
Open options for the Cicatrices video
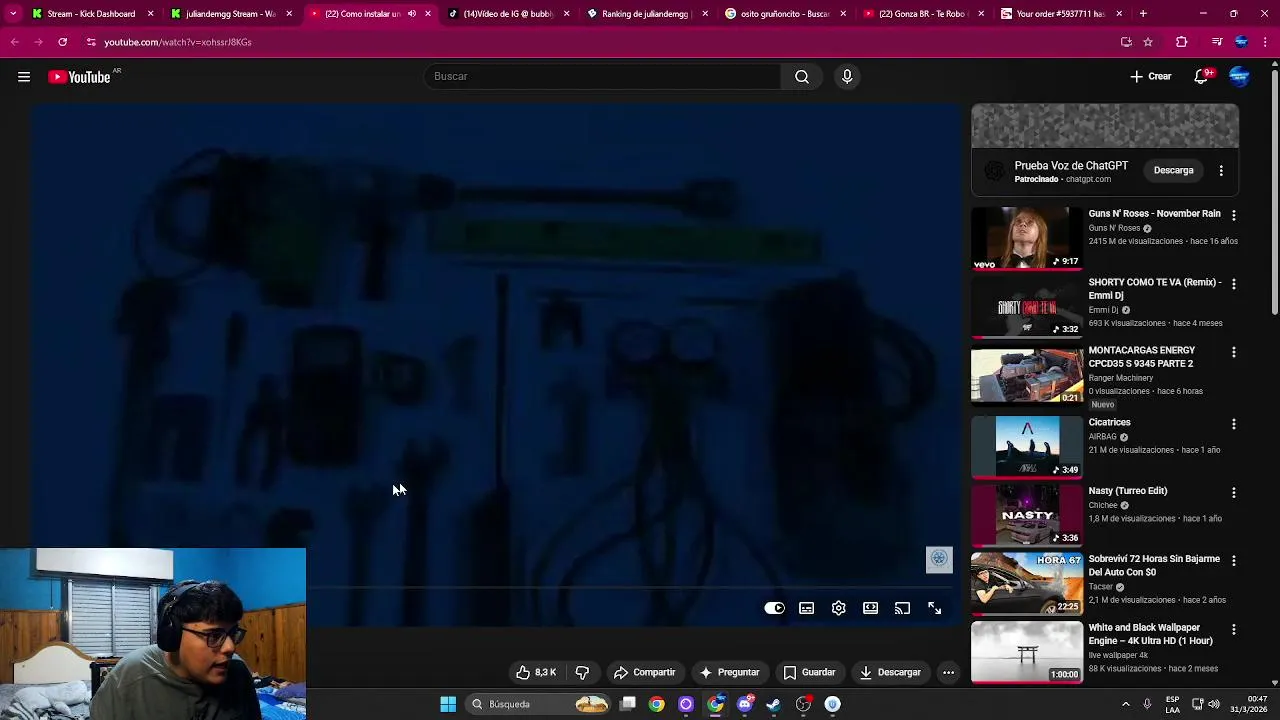[1233, 424]
